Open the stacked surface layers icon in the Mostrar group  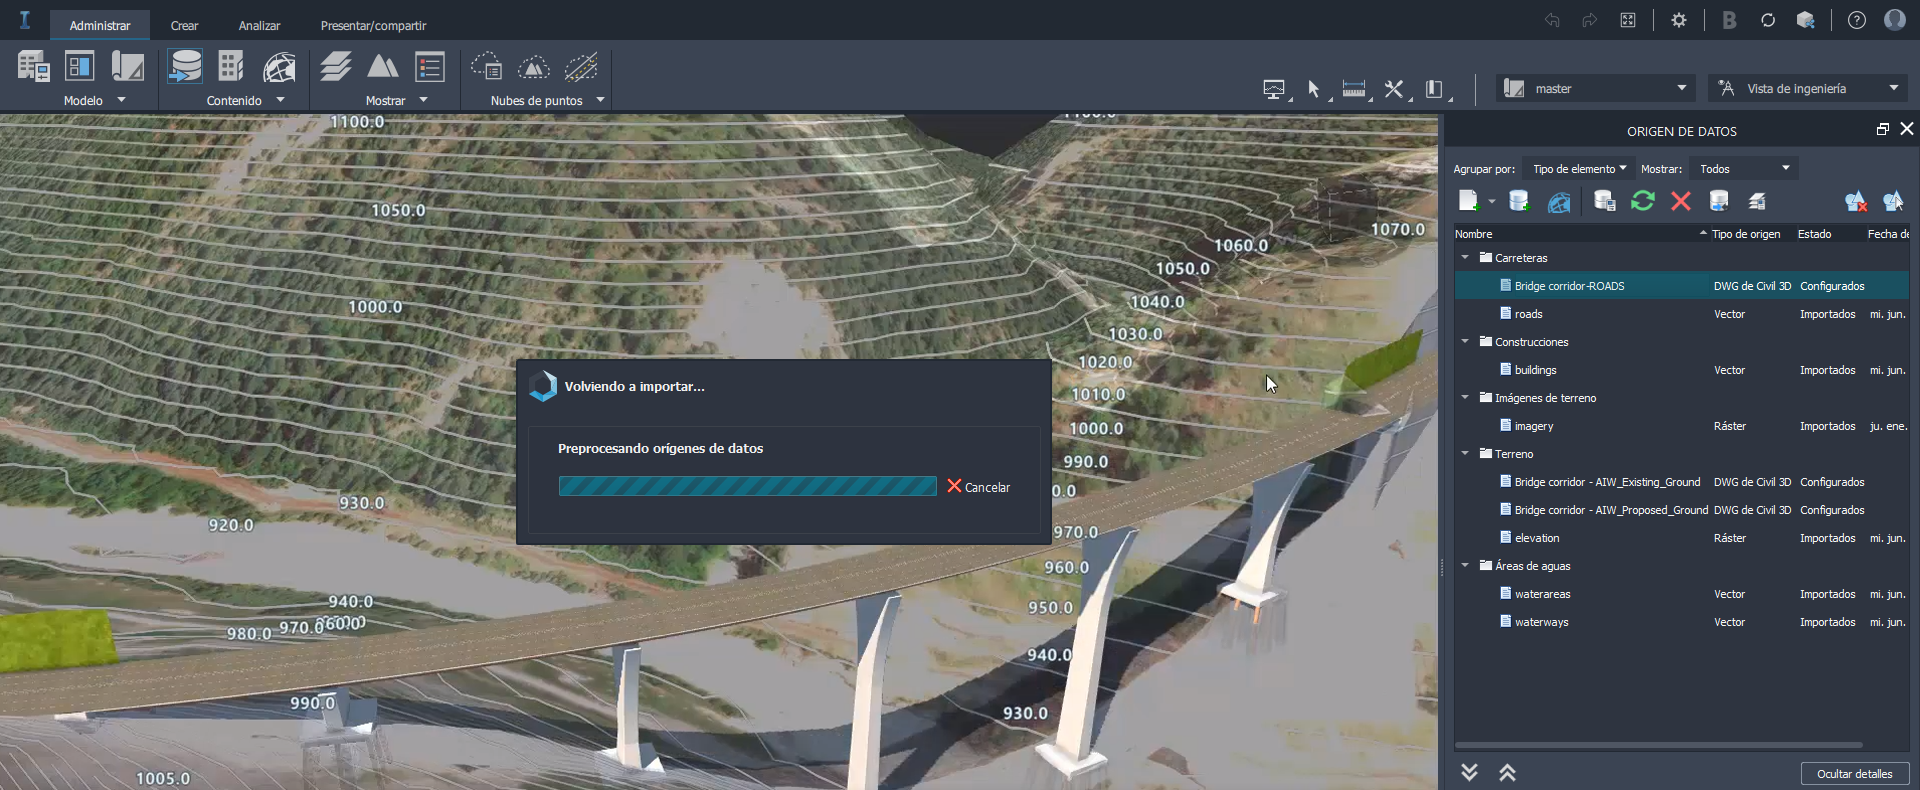(x=336, y=67)
